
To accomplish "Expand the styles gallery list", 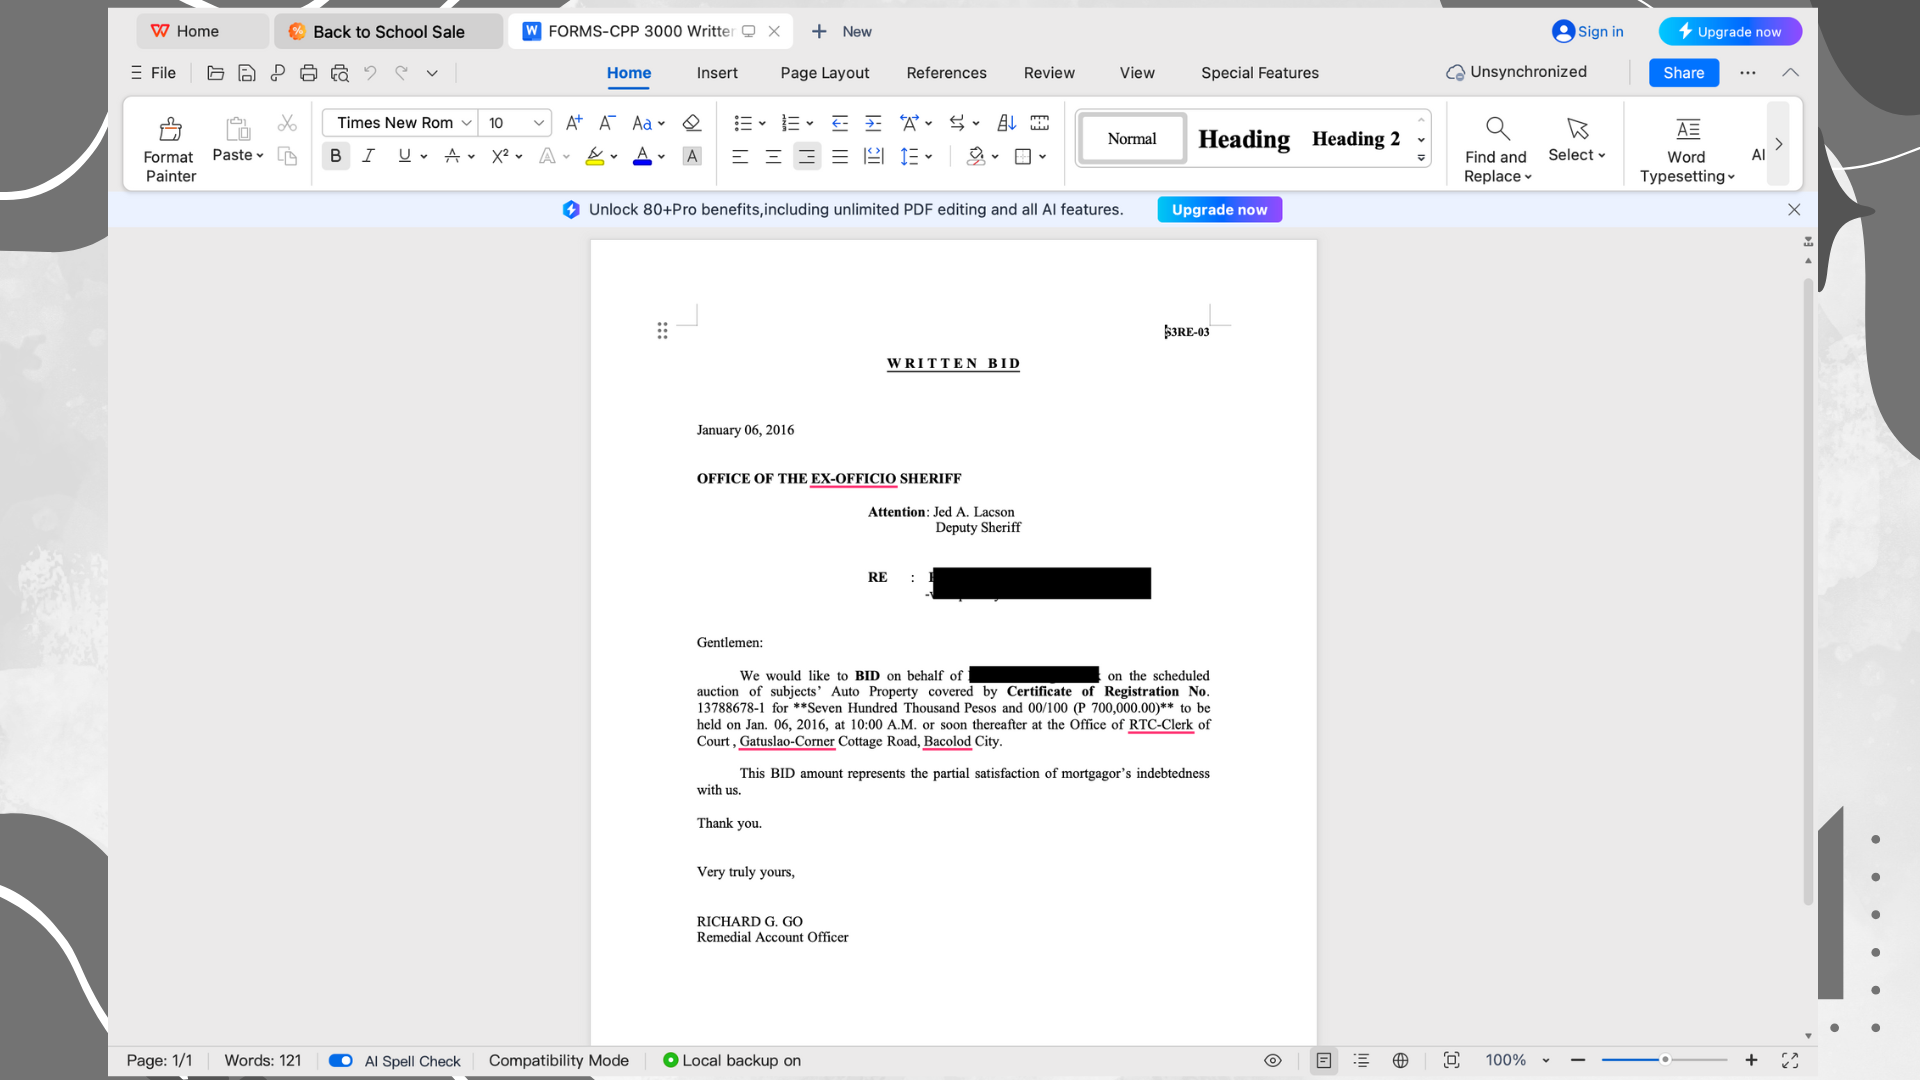I will pos(1421,158).
